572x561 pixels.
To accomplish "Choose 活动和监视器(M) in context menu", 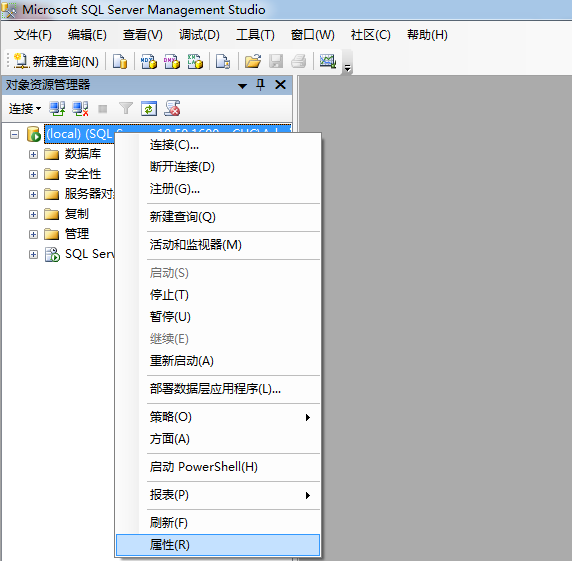I will tap(218, 245).
